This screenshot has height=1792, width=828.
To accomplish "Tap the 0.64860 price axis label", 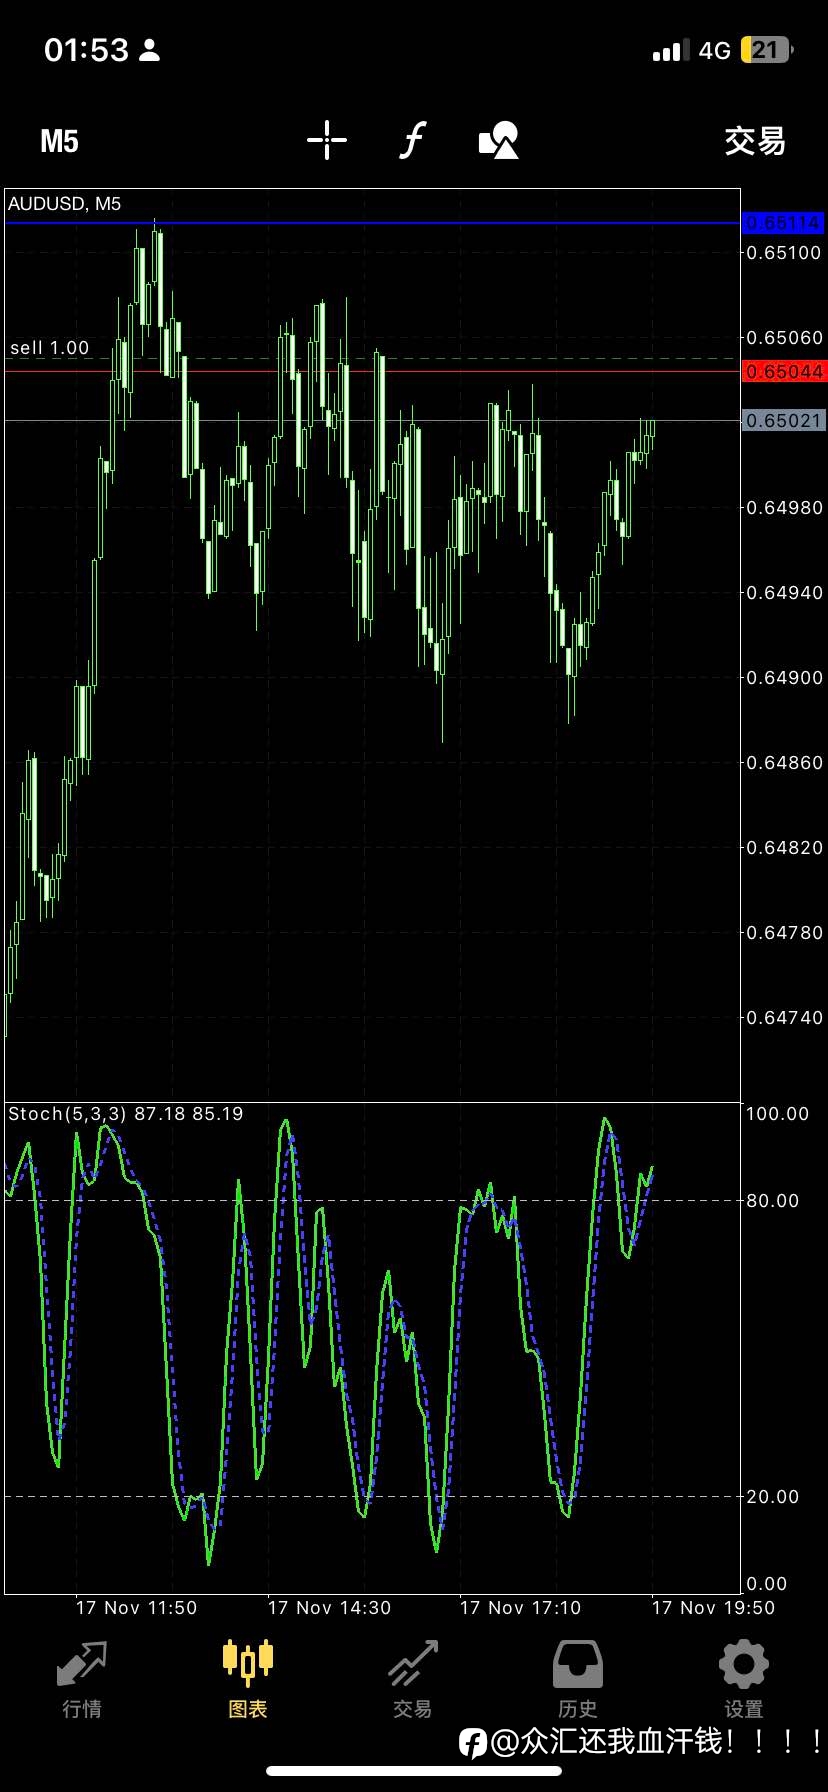I will tap(784, 763).
